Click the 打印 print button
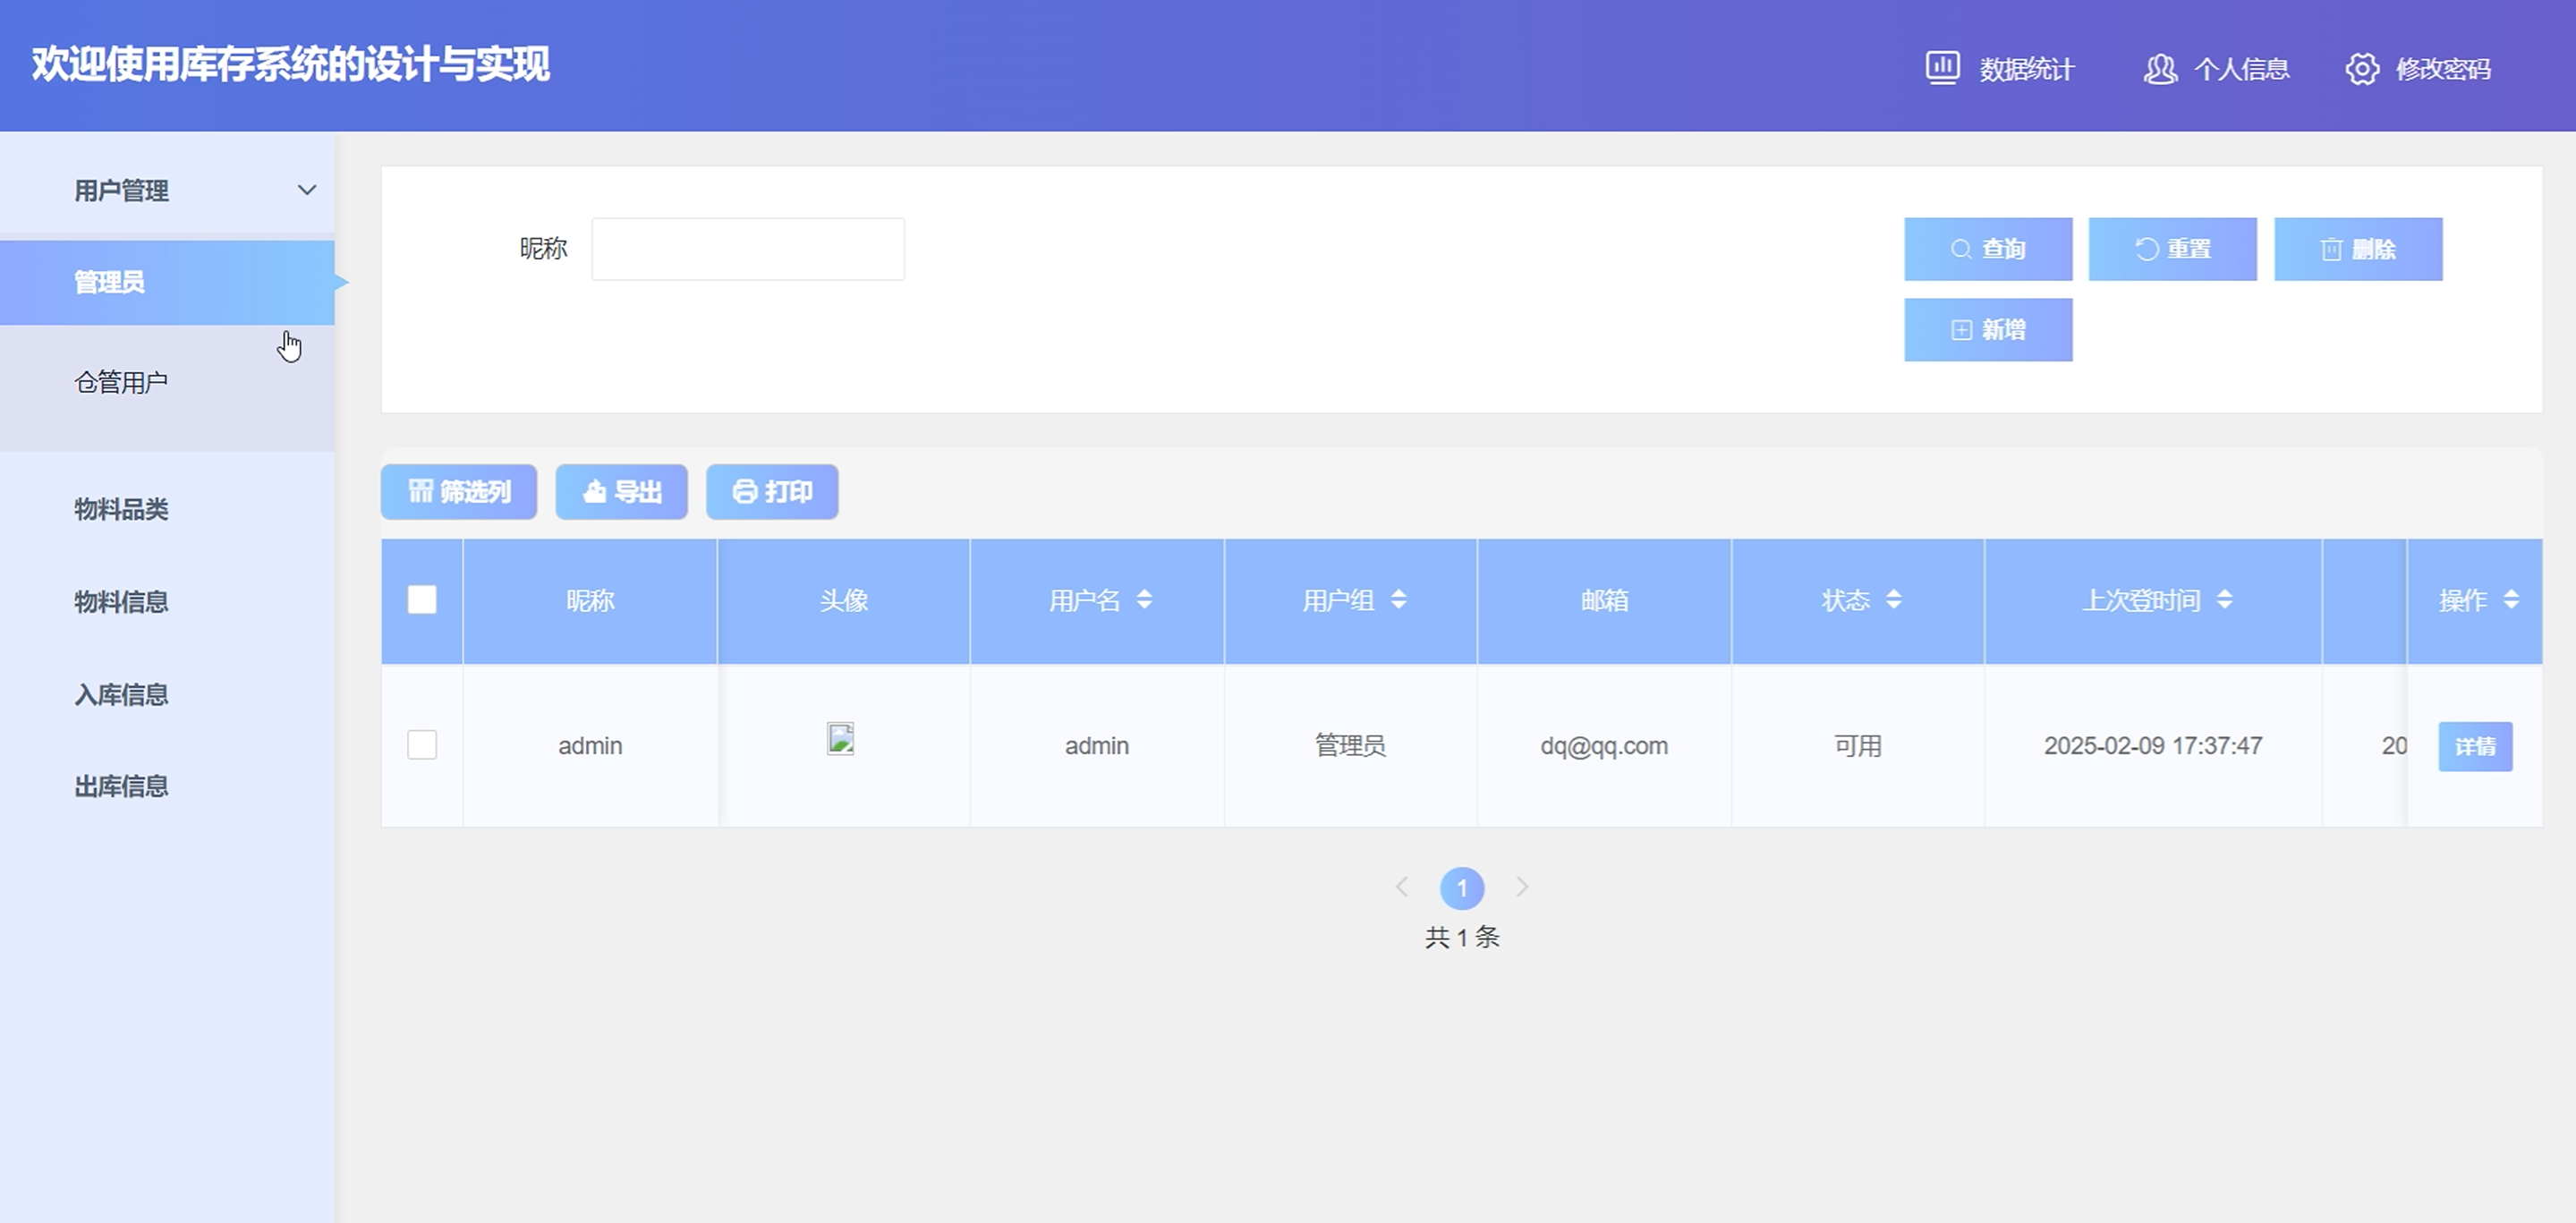 [771, 492]
